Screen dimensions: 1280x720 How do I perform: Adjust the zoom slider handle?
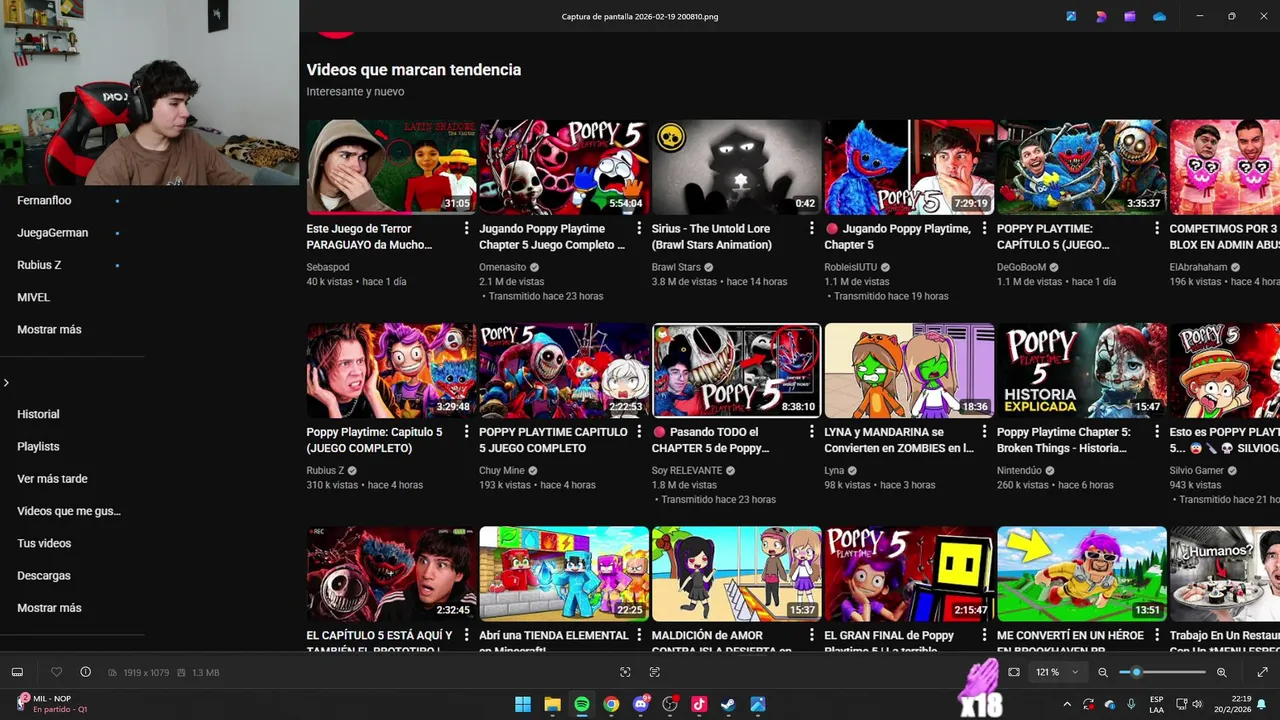click(x=1136, y=672)
